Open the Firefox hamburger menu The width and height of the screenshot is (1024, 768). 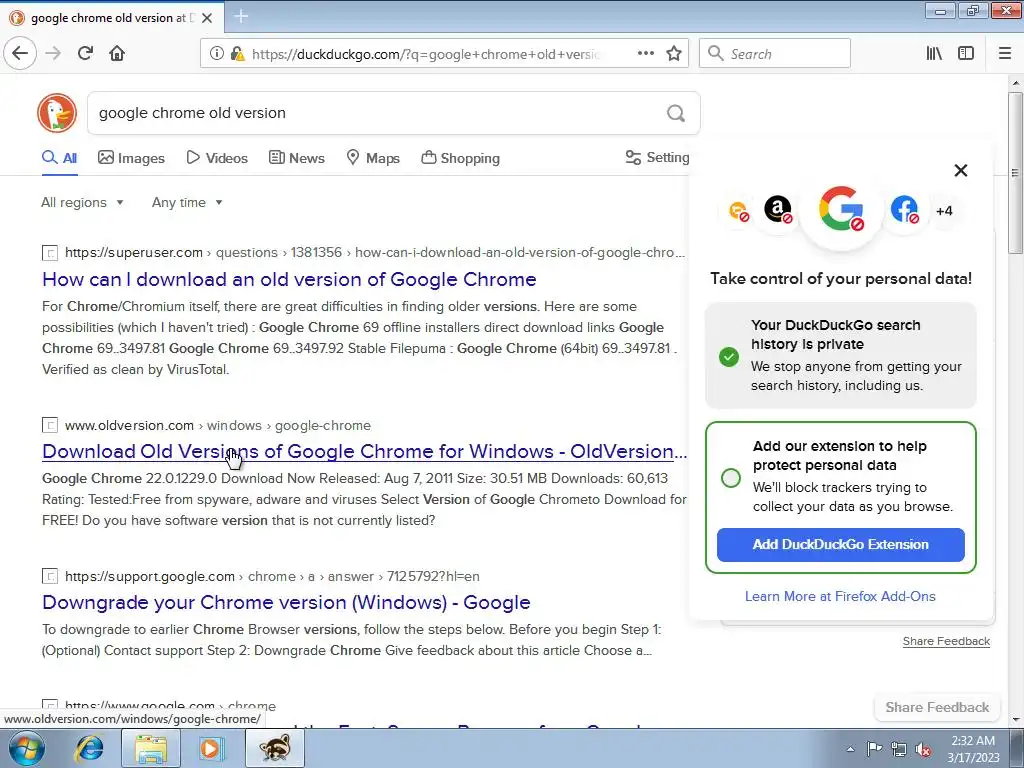tap(1005, 54)
